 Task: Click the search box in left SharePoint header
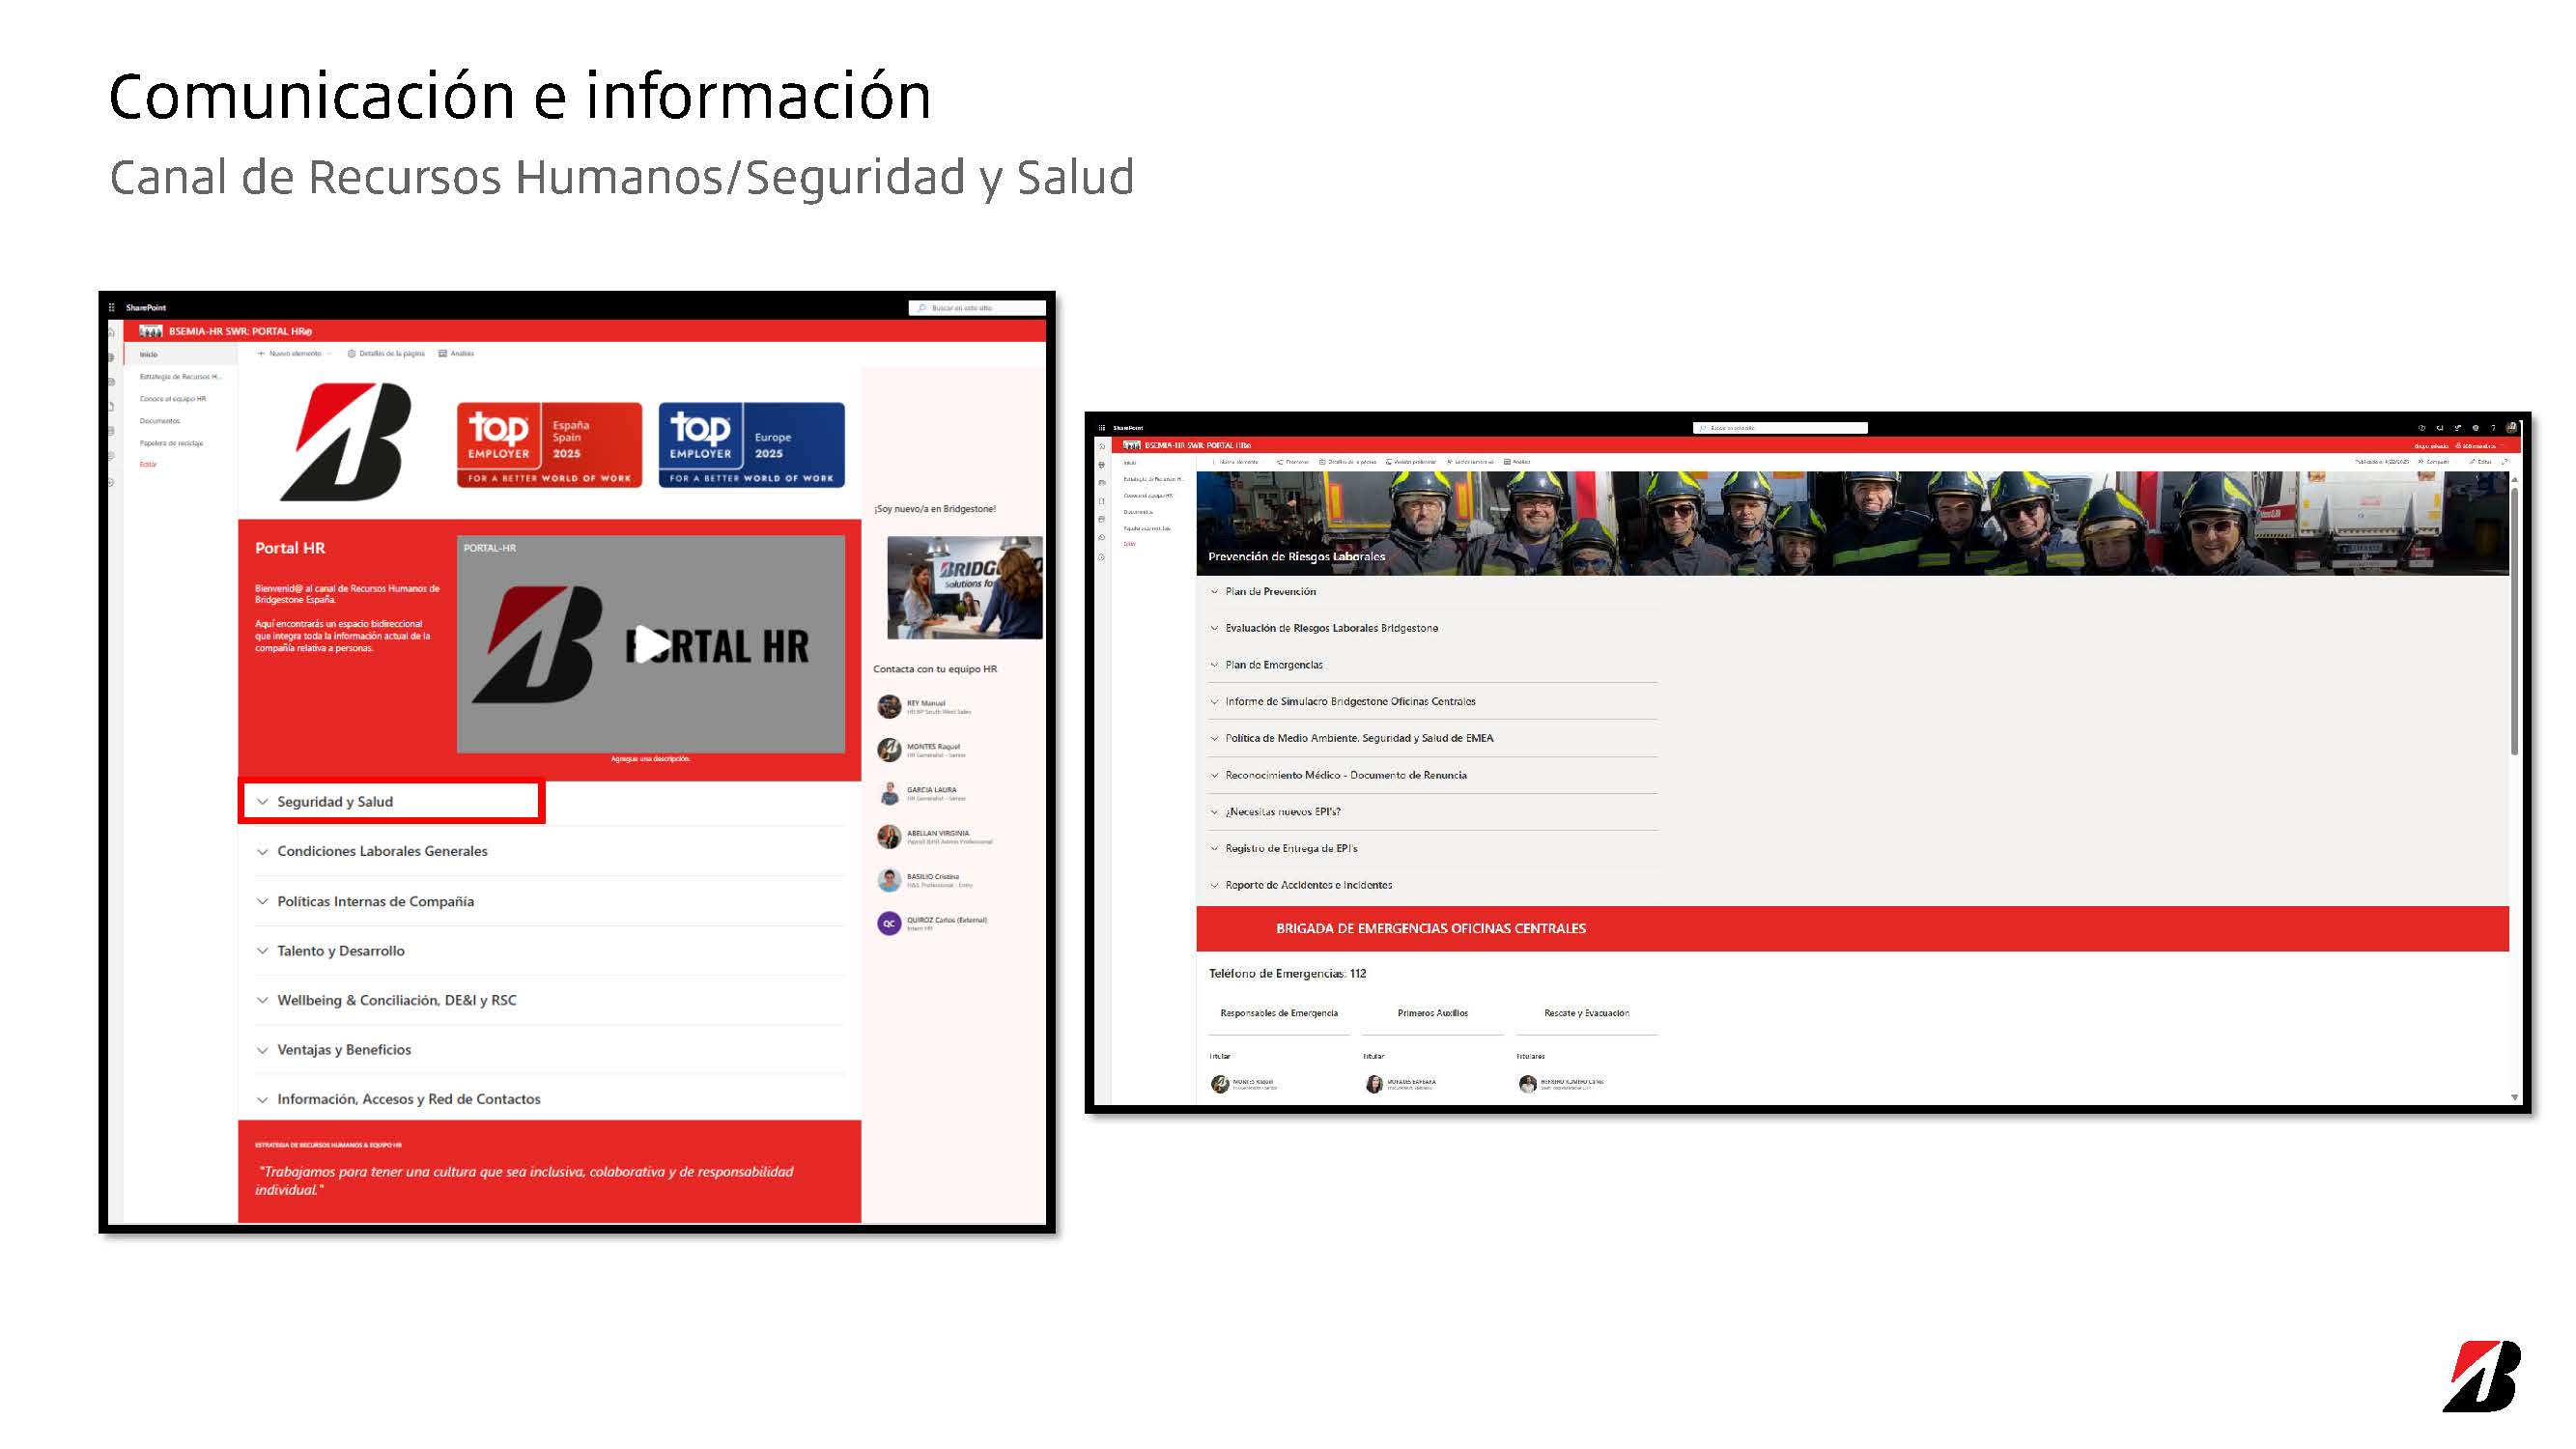(x=980, y=308)
